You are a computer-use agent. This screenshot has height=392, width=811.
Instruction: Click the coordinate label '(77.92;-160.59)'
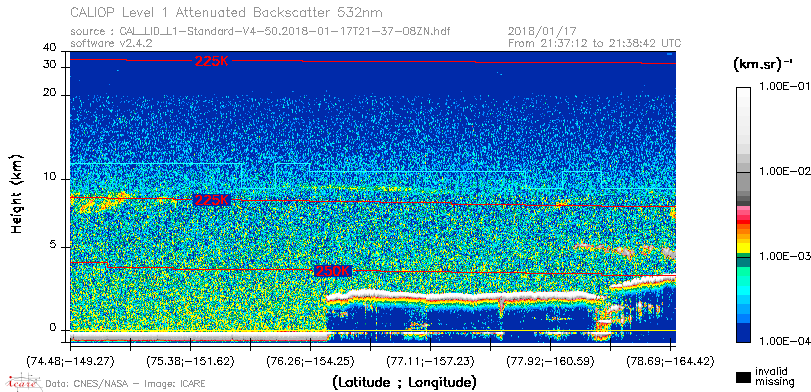pyautogui.click(x=550, y=361)
